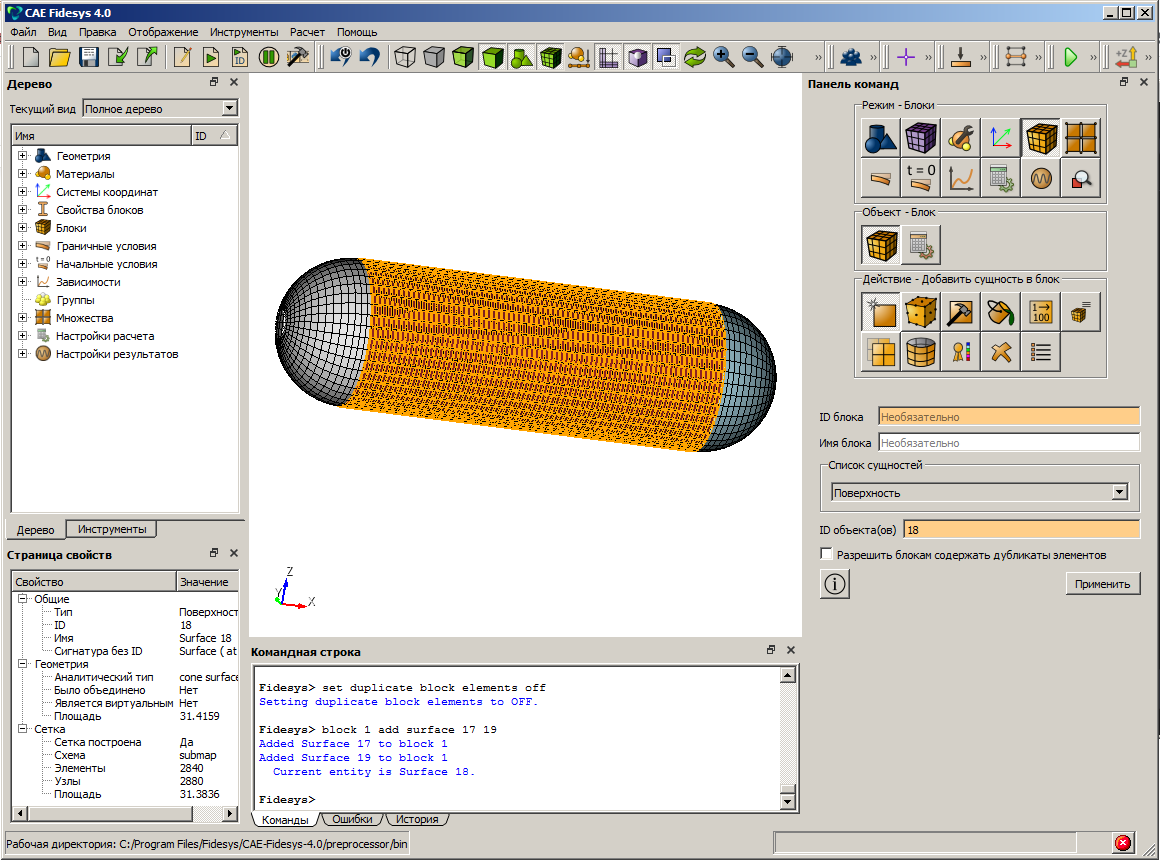Viewport: 1160px width, 860px height.
Task: Switch to the Инструменты tab below the tree
Action: (112, 529)
